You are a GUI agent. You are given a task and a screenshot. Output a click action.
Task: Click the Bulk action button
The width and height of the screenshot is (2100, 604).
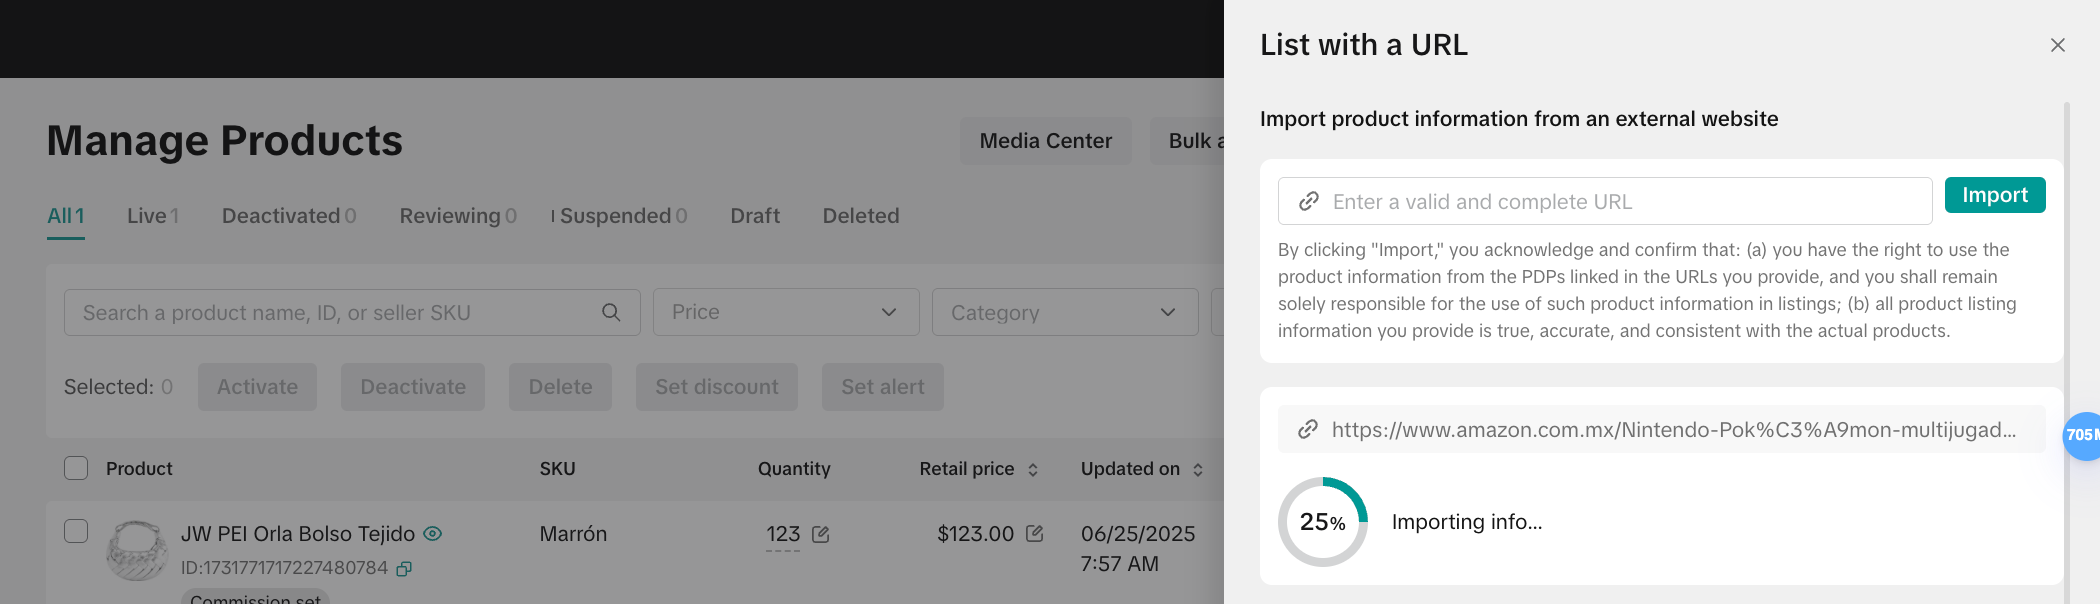click(x=1188, y=141)
